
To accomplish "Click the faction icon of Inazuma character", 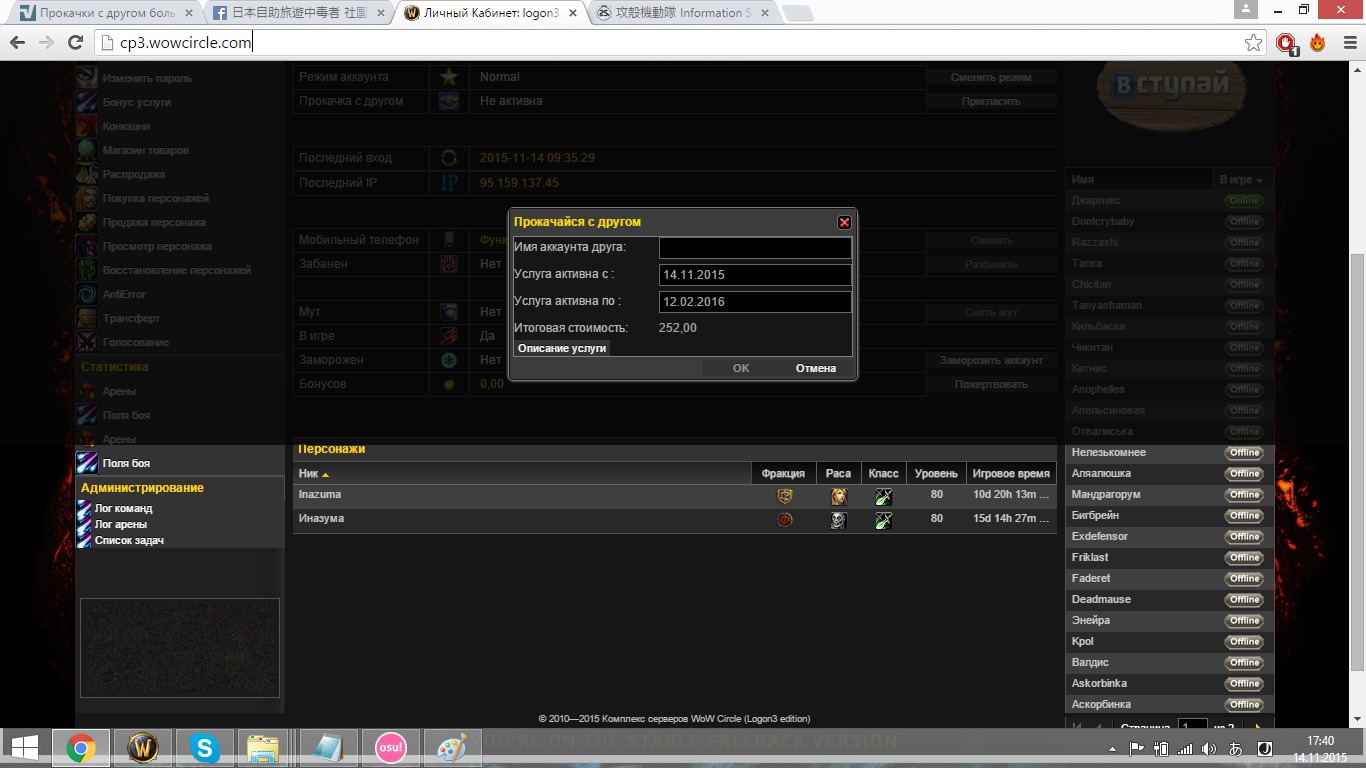I will (785, 496).
